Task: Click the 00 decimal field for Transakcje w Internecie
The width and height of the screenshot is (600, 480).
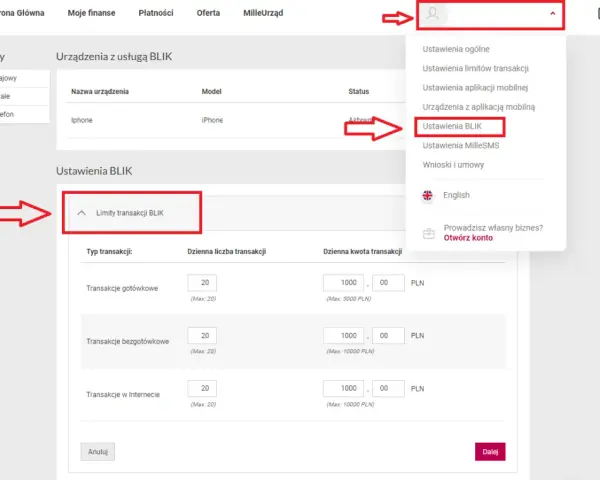Action: (x=388, y=389)
